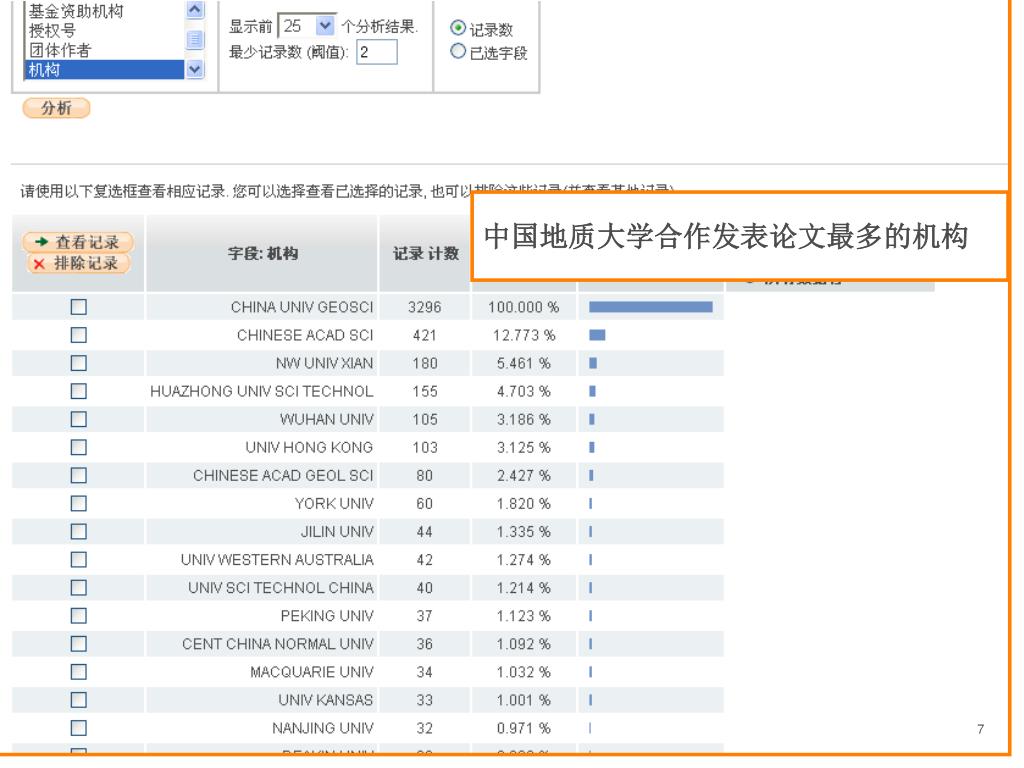Check the HUAZHONG UNIV SCI TECHNOL checkbox
The image size is (1024, 768).
[x=78, y=391]
